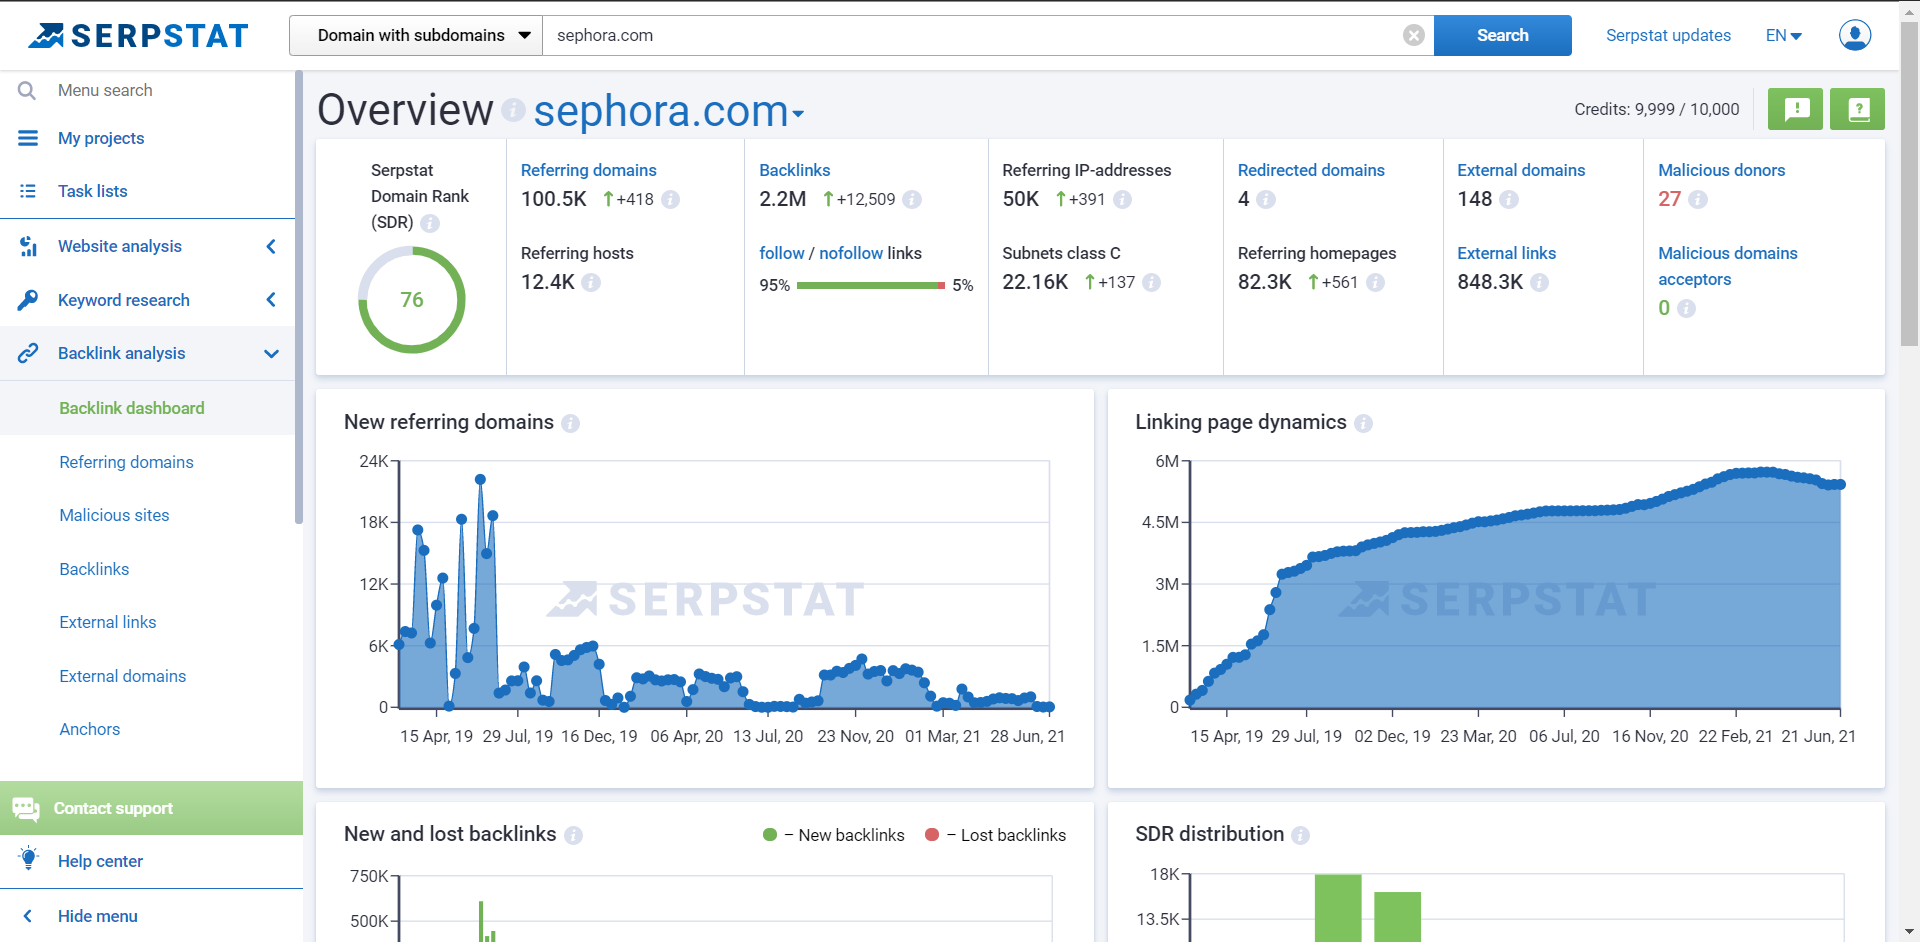
Task: Click info icon next to Overview heading
Action: point(513,110)
